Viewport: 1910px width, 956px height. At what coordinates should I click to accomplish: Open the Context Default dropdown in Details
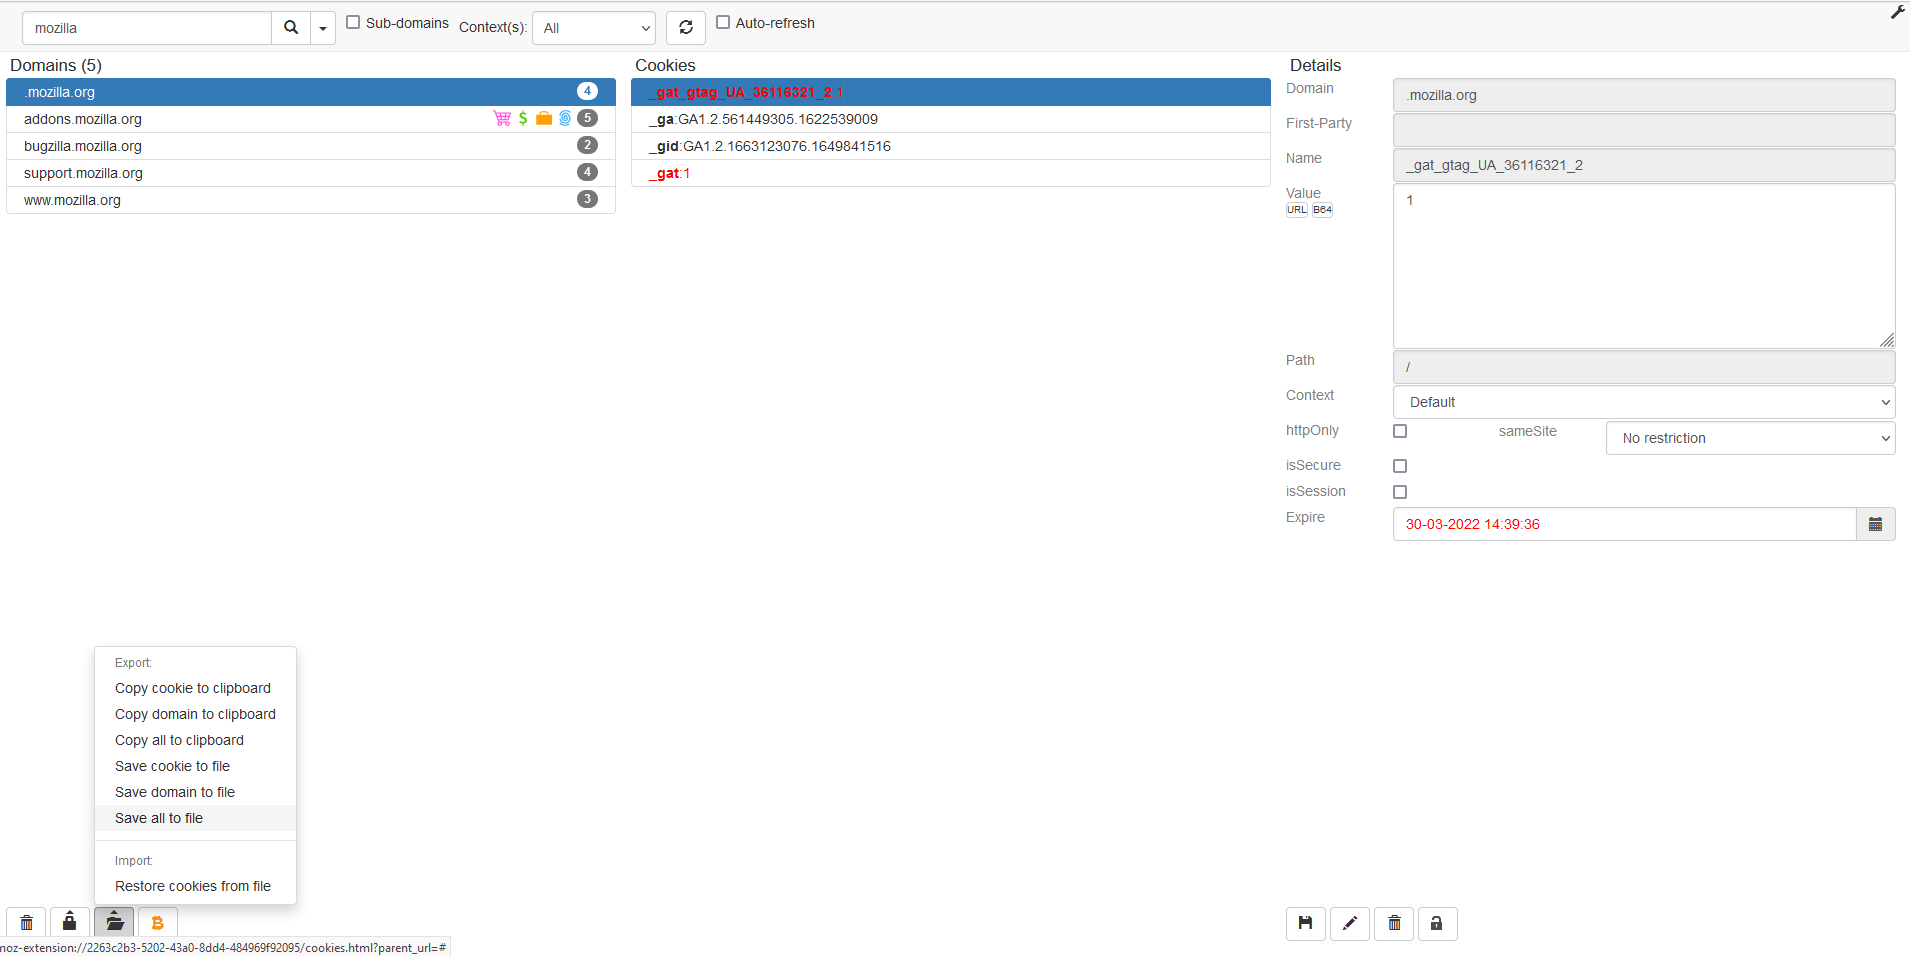click(1644, 402)
